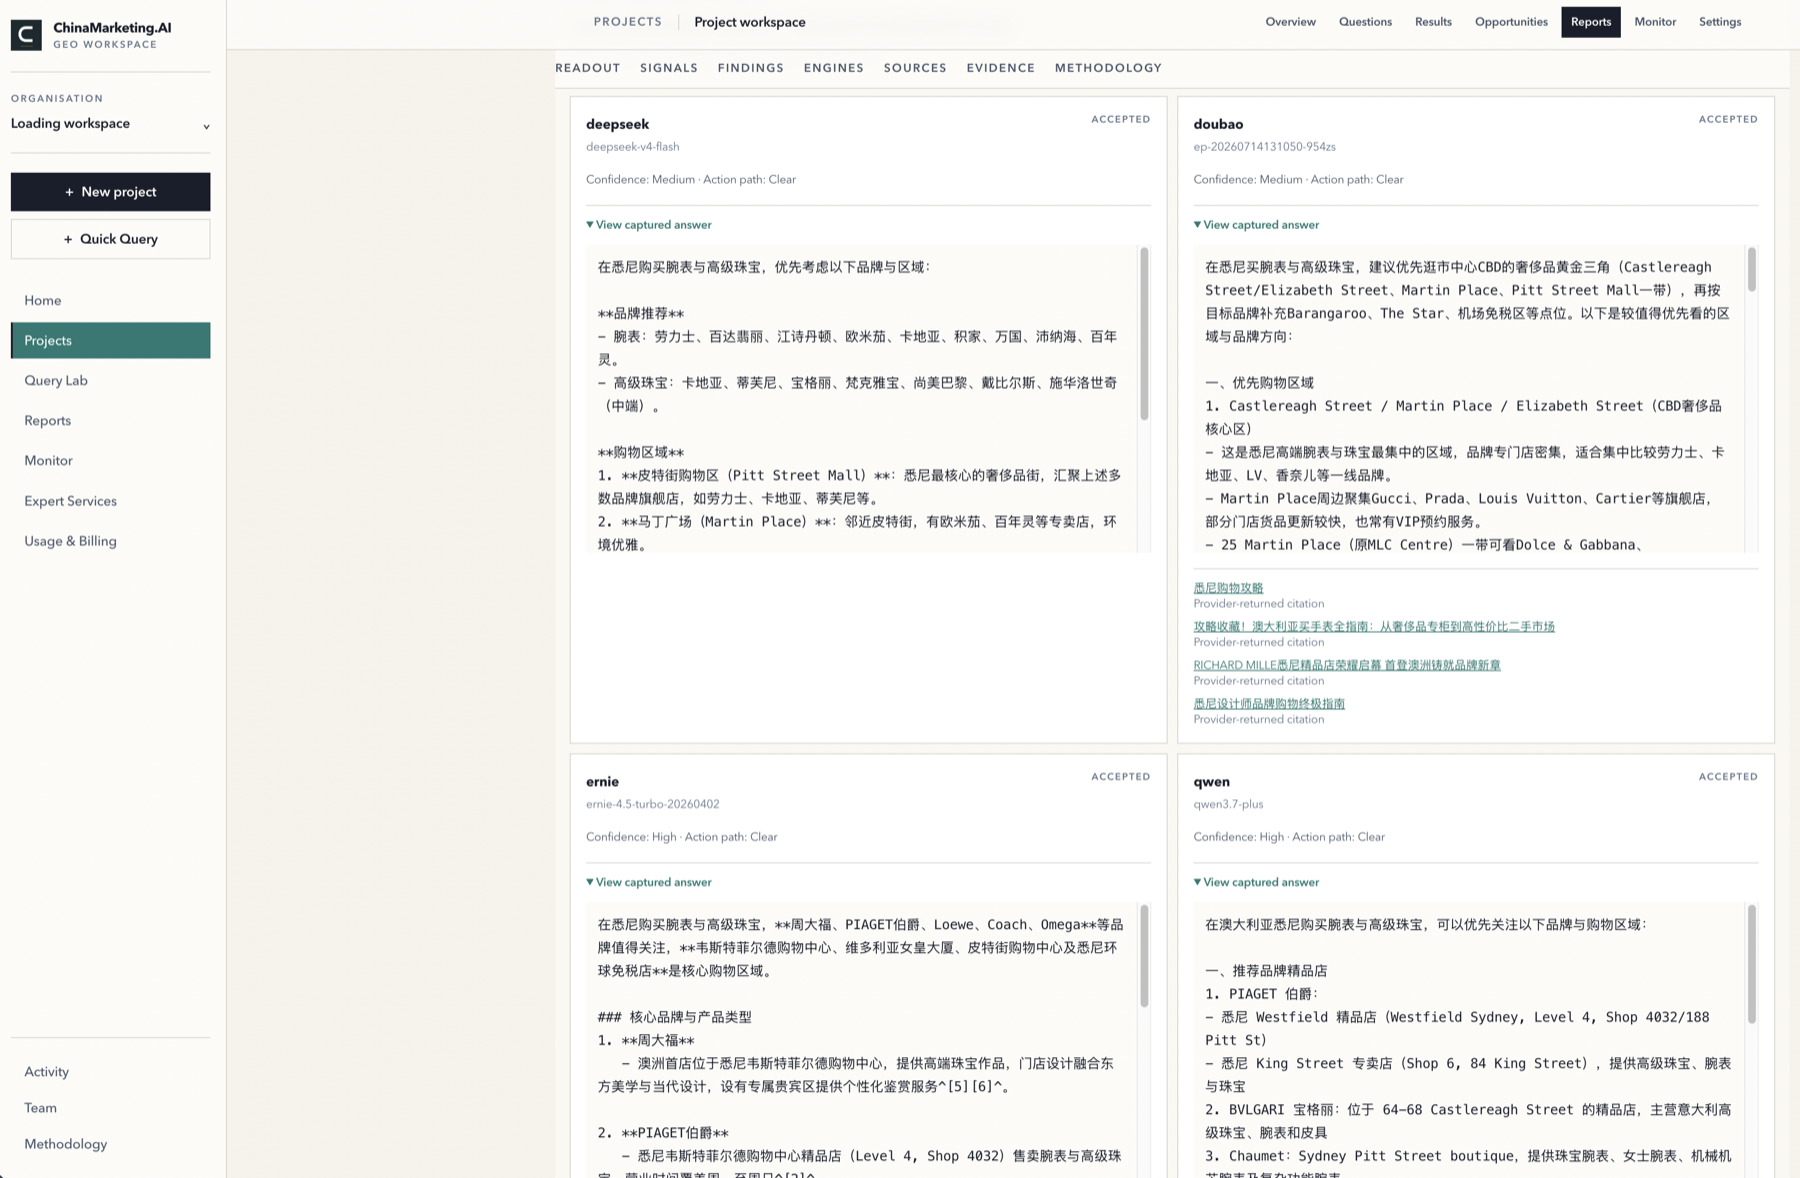Open 悉尼购物攻略 citation link

click(1228, 588)
